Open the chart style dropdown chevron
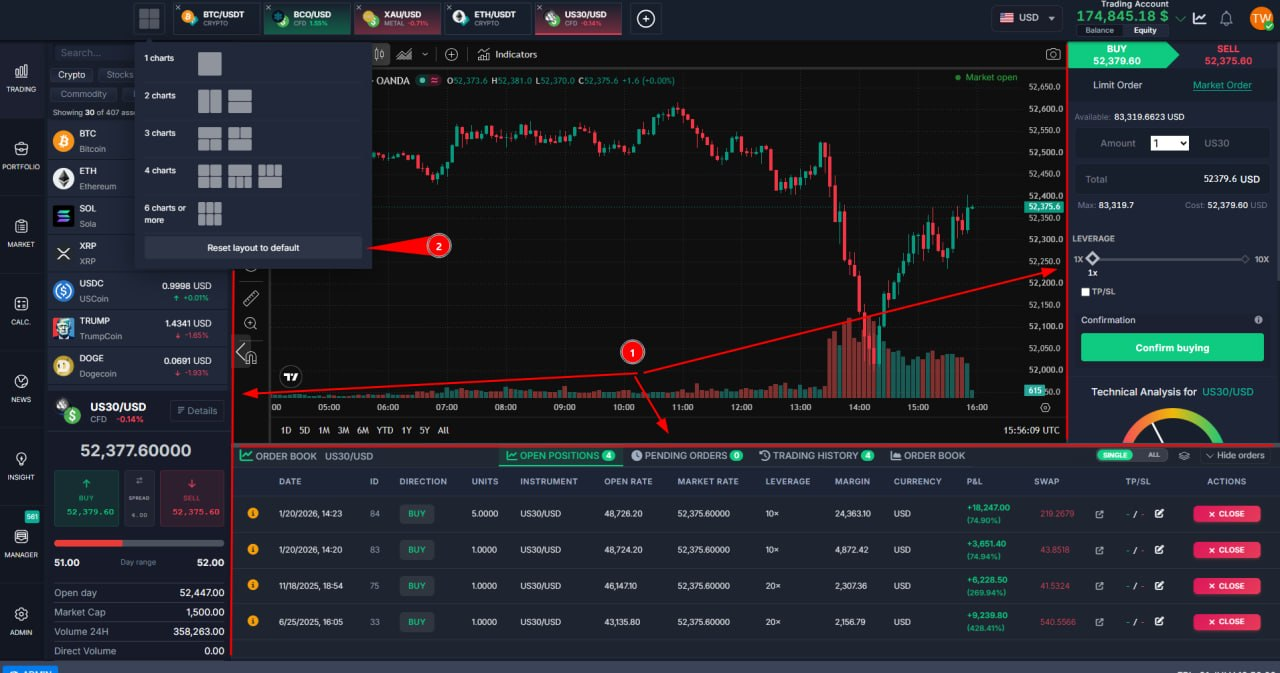The height and width of the screenshot is (673, 1280). tap(426, 54)
